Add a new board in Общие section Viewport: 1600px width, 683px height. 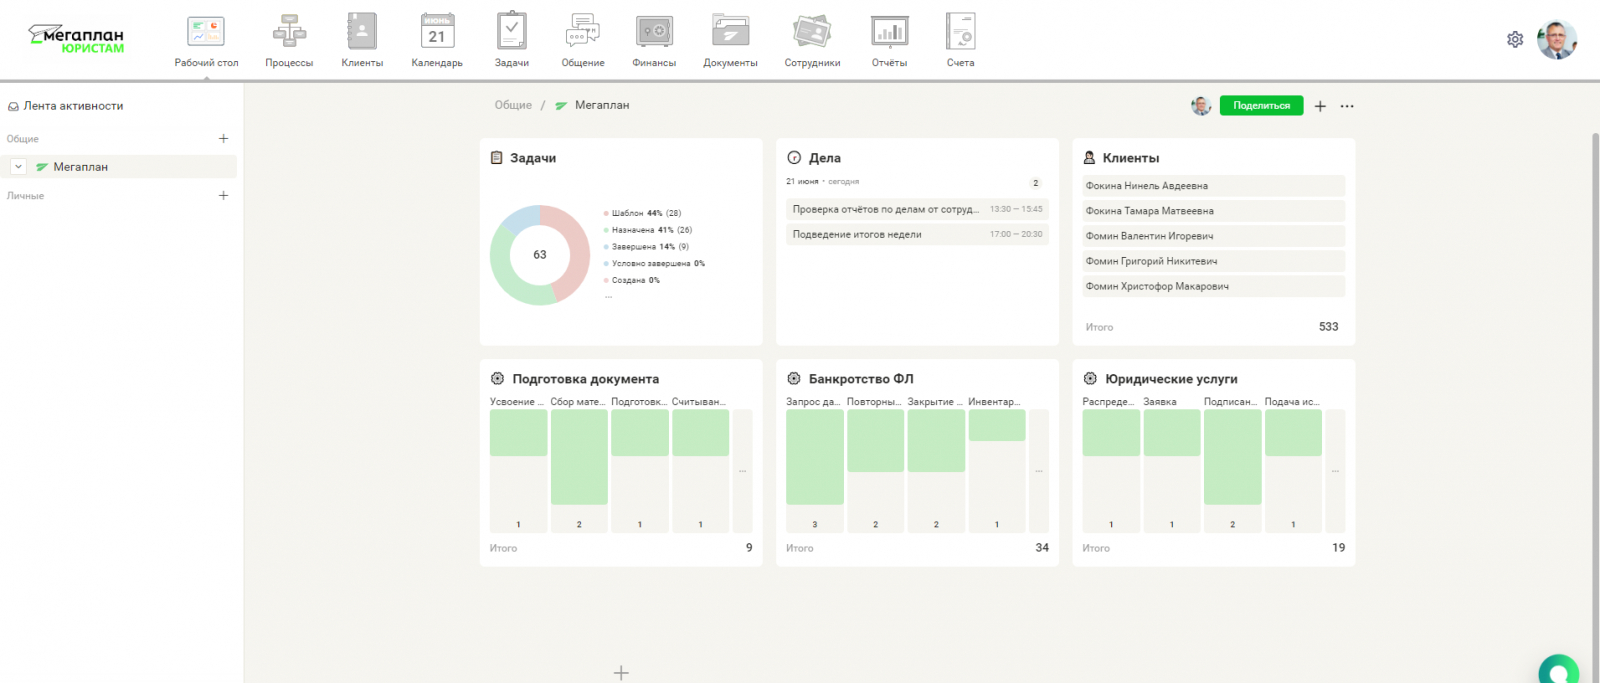[x=223, y=139]
